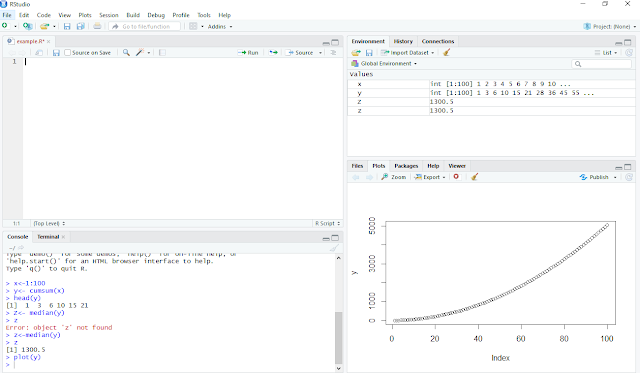The width and height of the screenshot is (640, 373).
Task: Switch to the Files tab
Action: (357, 166)
